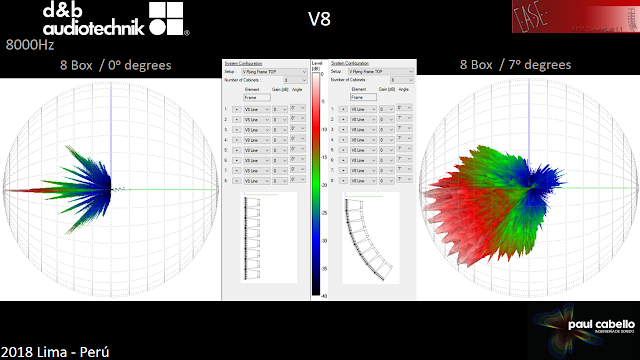
Task: Open row 6 element dropdown in left panel
Action: [257, 160]
